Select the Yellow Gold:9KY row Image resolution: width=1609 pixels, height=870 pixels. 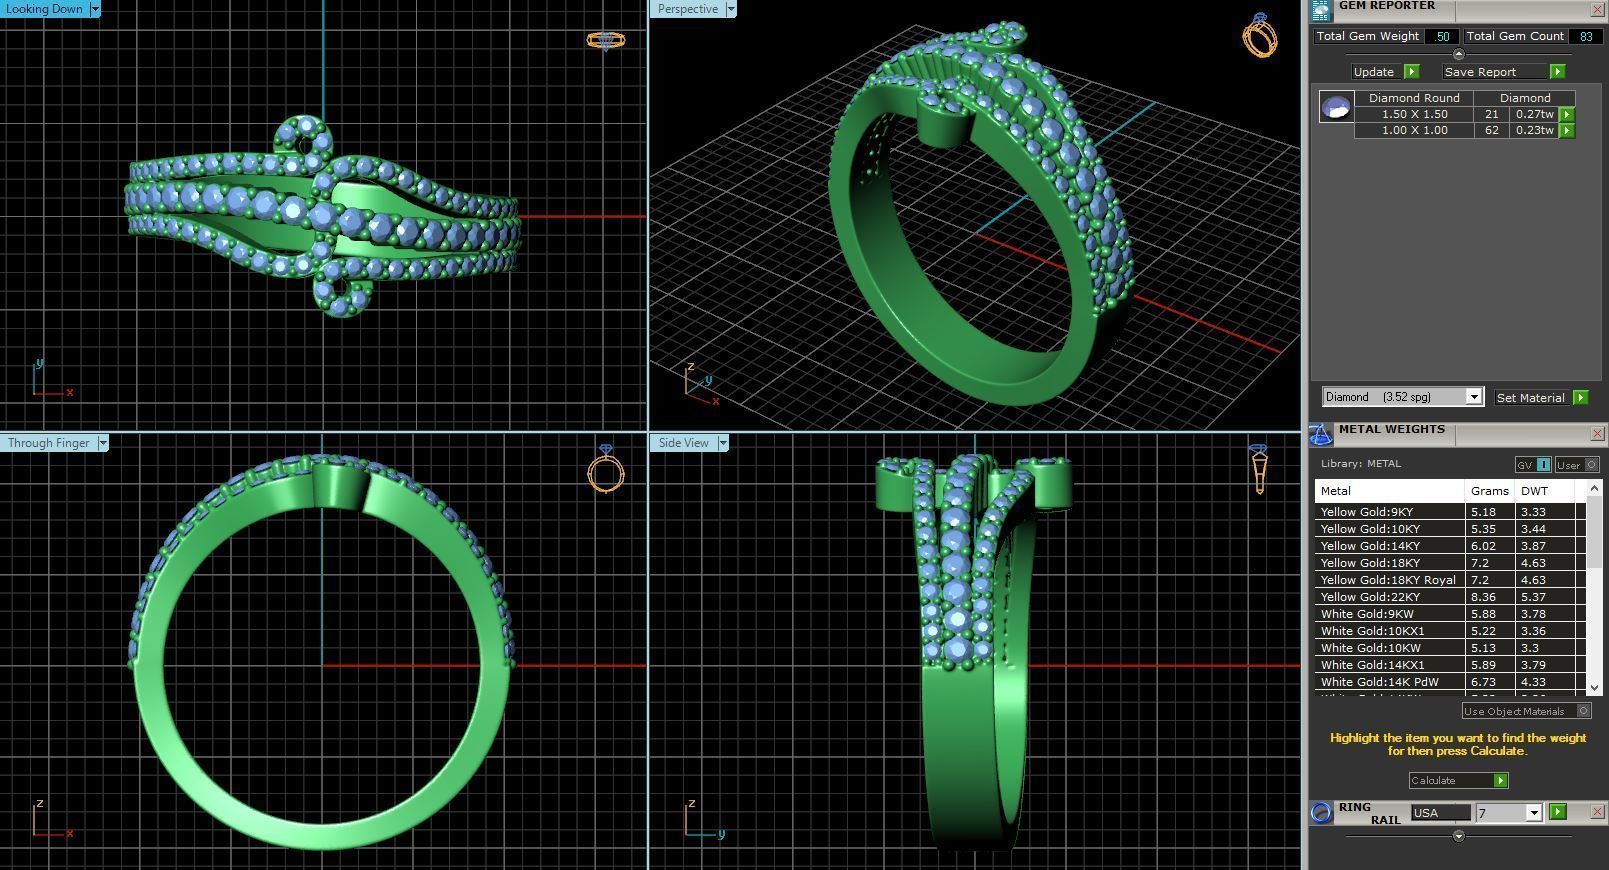[1450, 512]
